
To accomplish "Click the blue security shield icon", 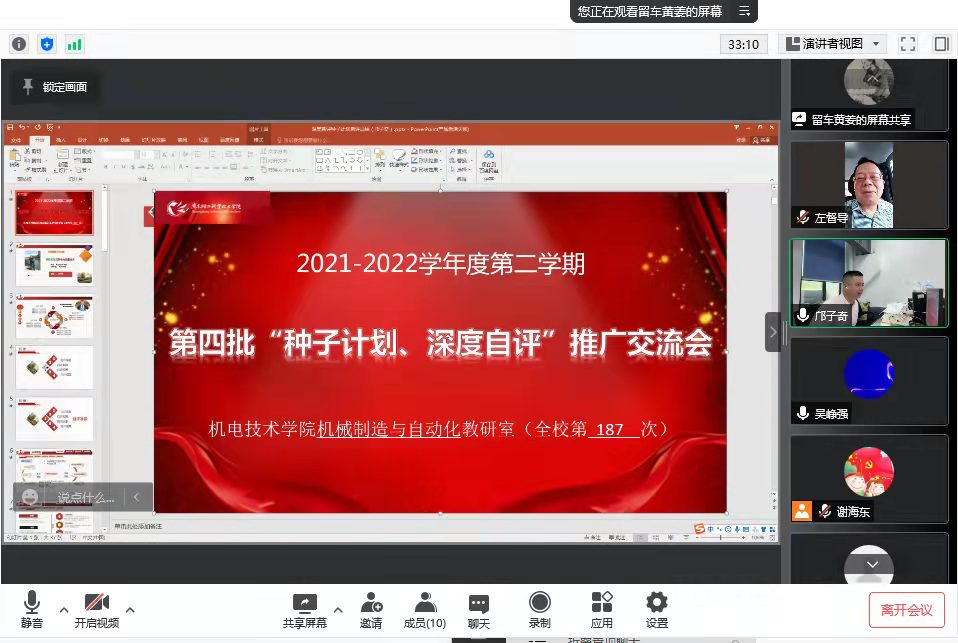I will click(47, 44).
